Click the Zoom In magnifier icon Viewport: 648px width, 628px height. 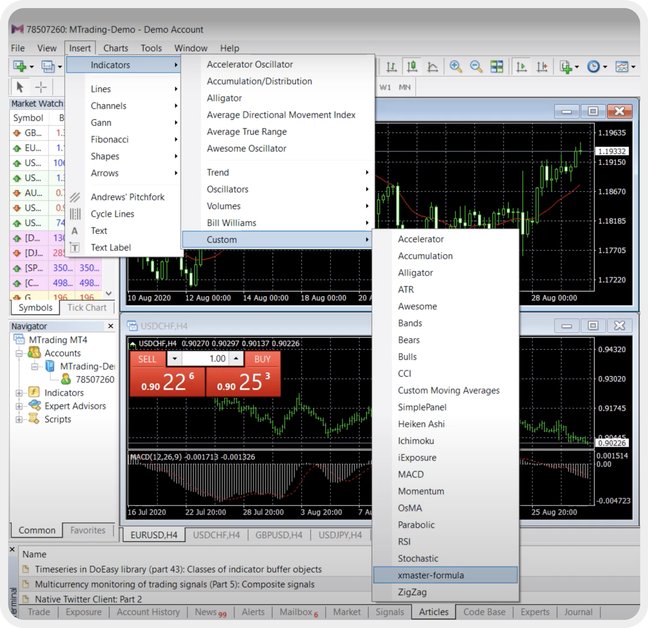coord(455,67)
